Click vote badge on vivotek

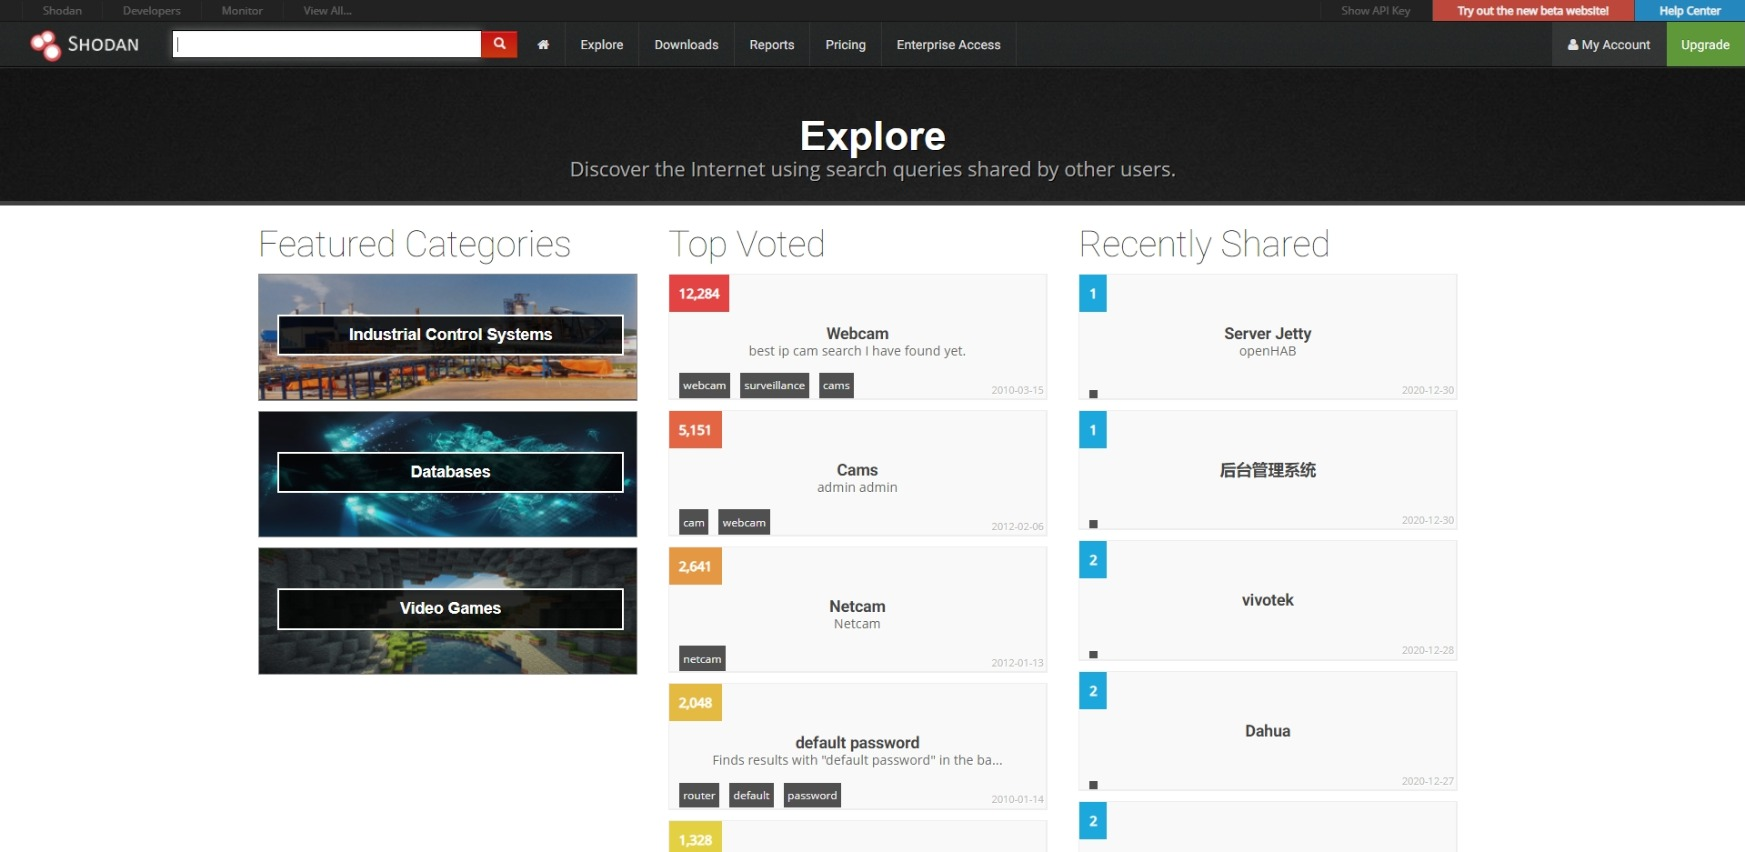[1093, 561]
